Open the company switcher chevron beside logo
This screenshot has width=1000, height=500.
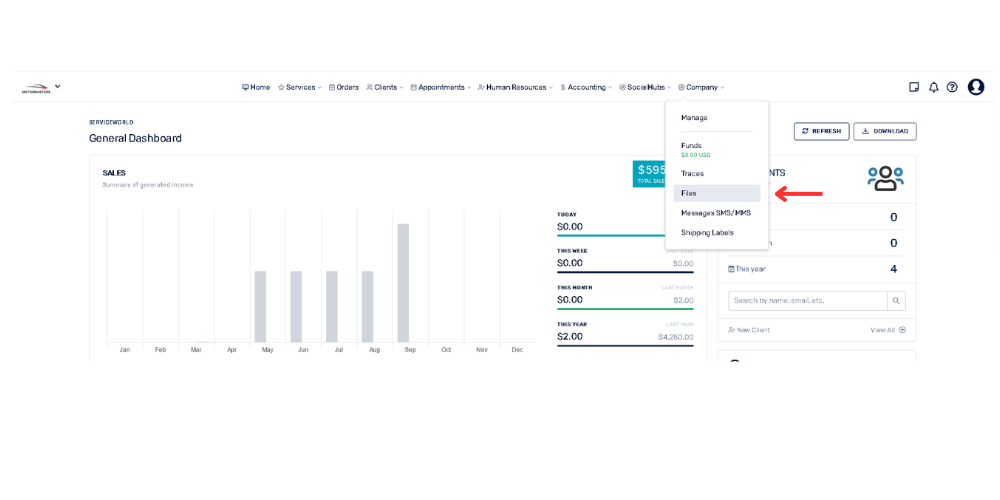point(58,86)
